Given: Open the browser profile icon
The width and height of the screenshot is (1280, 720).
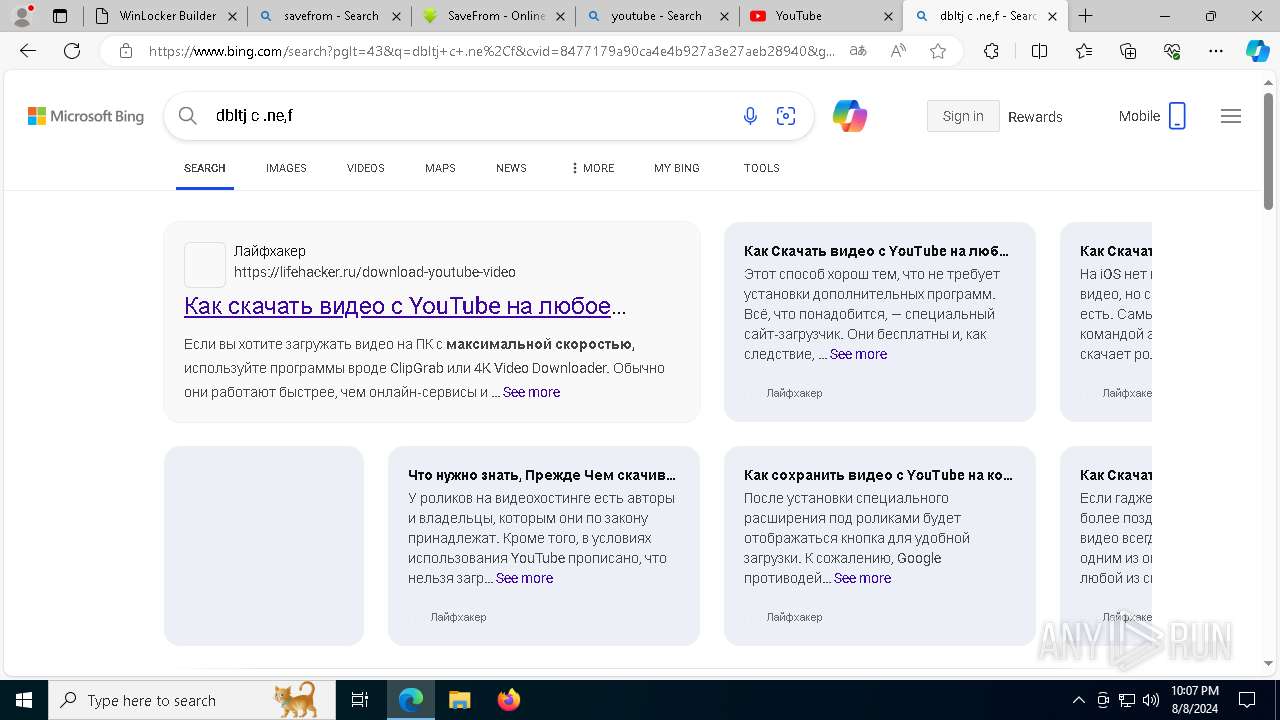Looking at the screenshot, I should coord(22,16).
